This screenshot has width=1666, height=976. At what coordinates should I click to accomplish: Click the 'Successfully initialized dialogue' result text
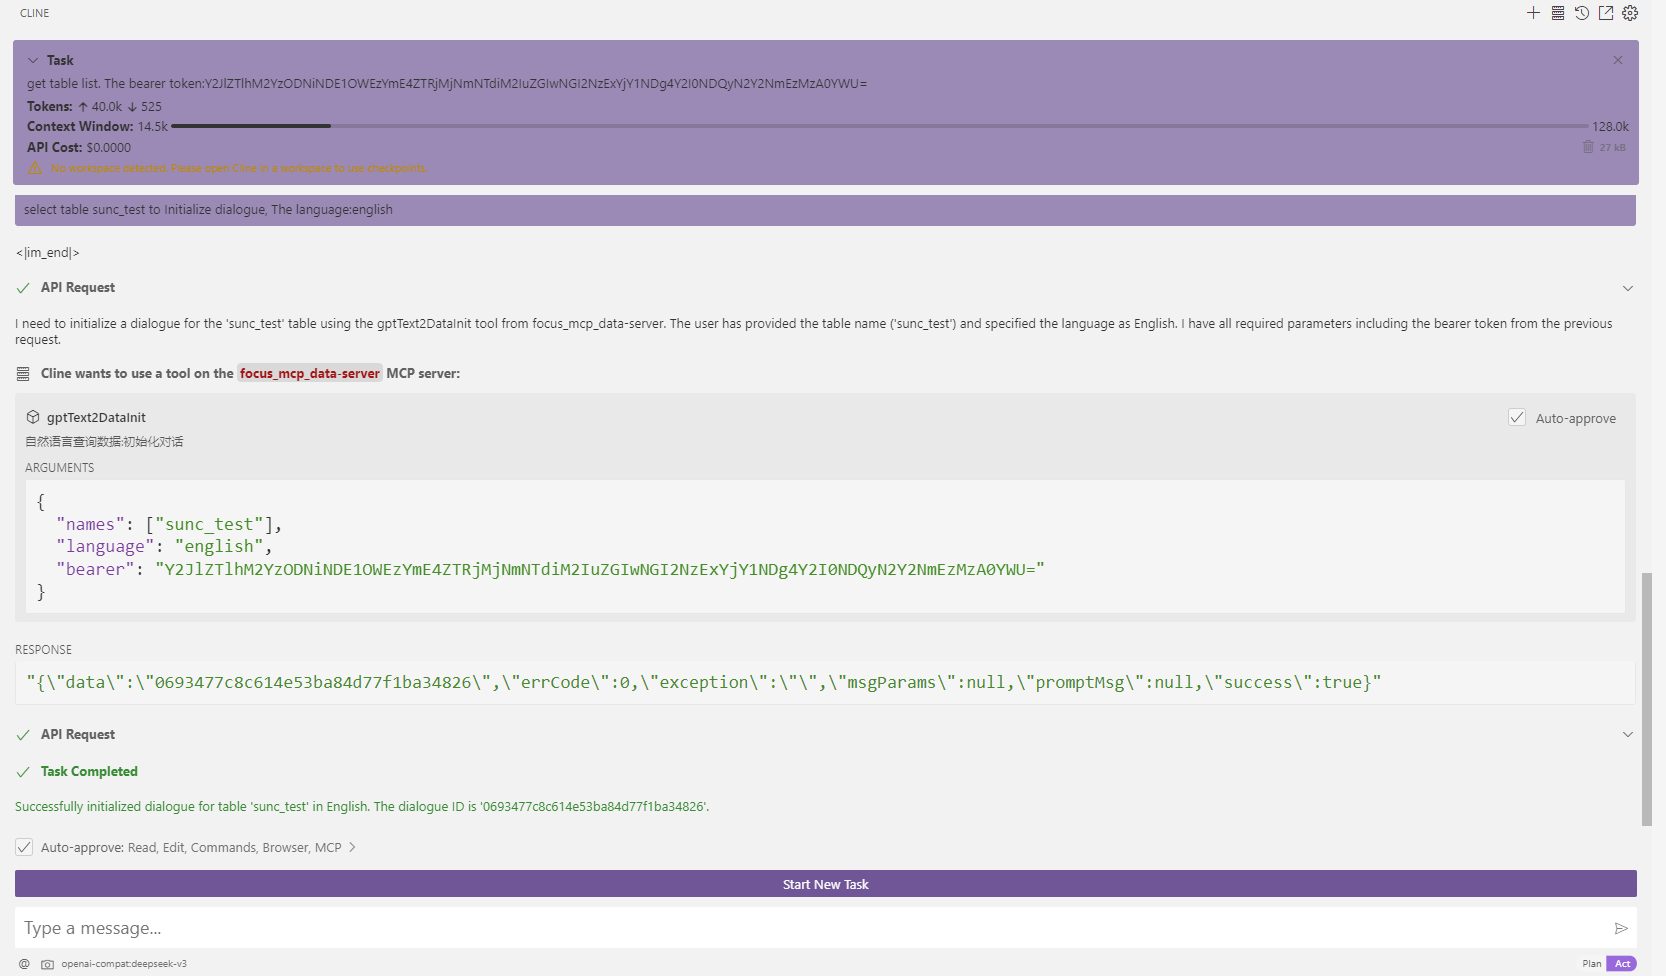coord(362,806)
